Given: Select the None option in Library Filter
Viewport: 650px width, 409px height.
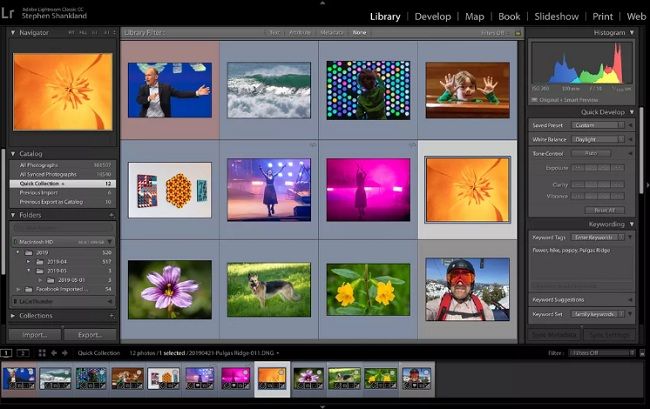Looking at the screenshot, I should 359,33.
